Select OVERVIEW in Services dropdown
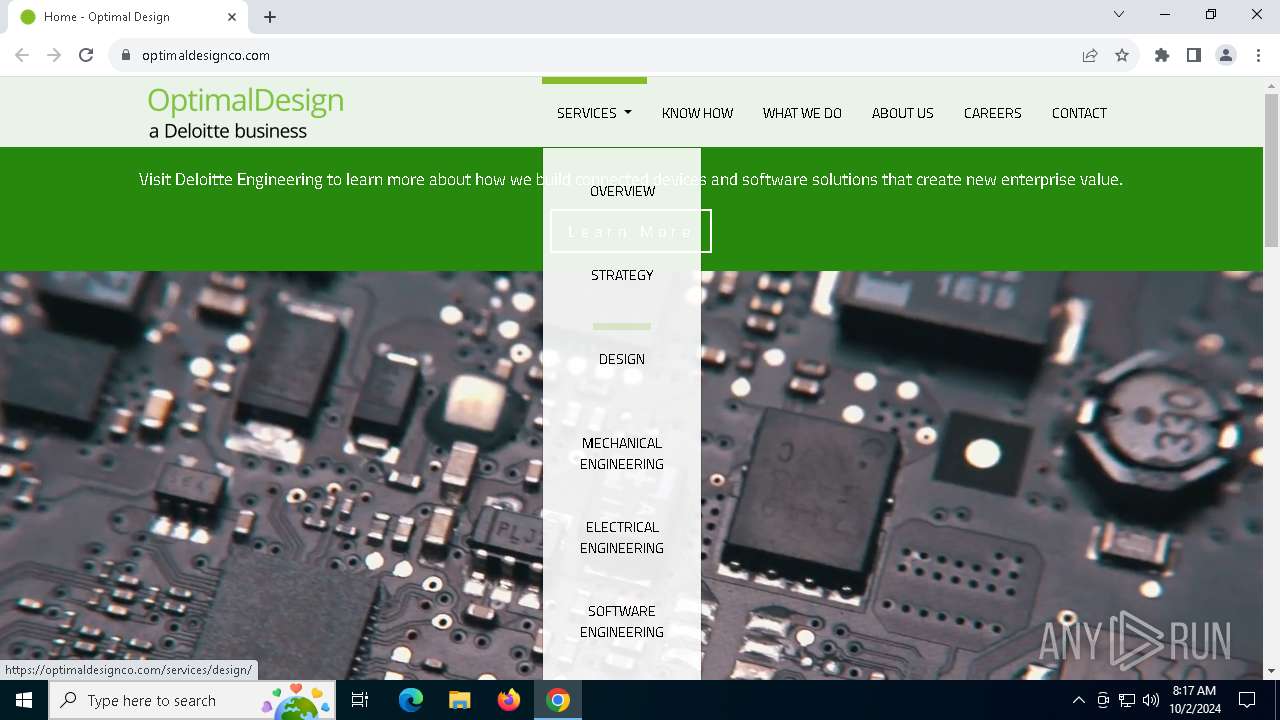1280x720 pixels. point(622,191)
